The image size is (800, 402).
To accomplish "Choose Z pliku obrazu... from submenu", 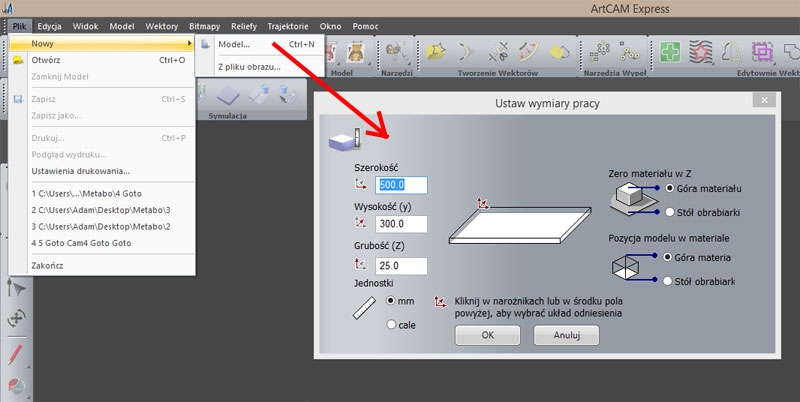I will click(260, 67).
